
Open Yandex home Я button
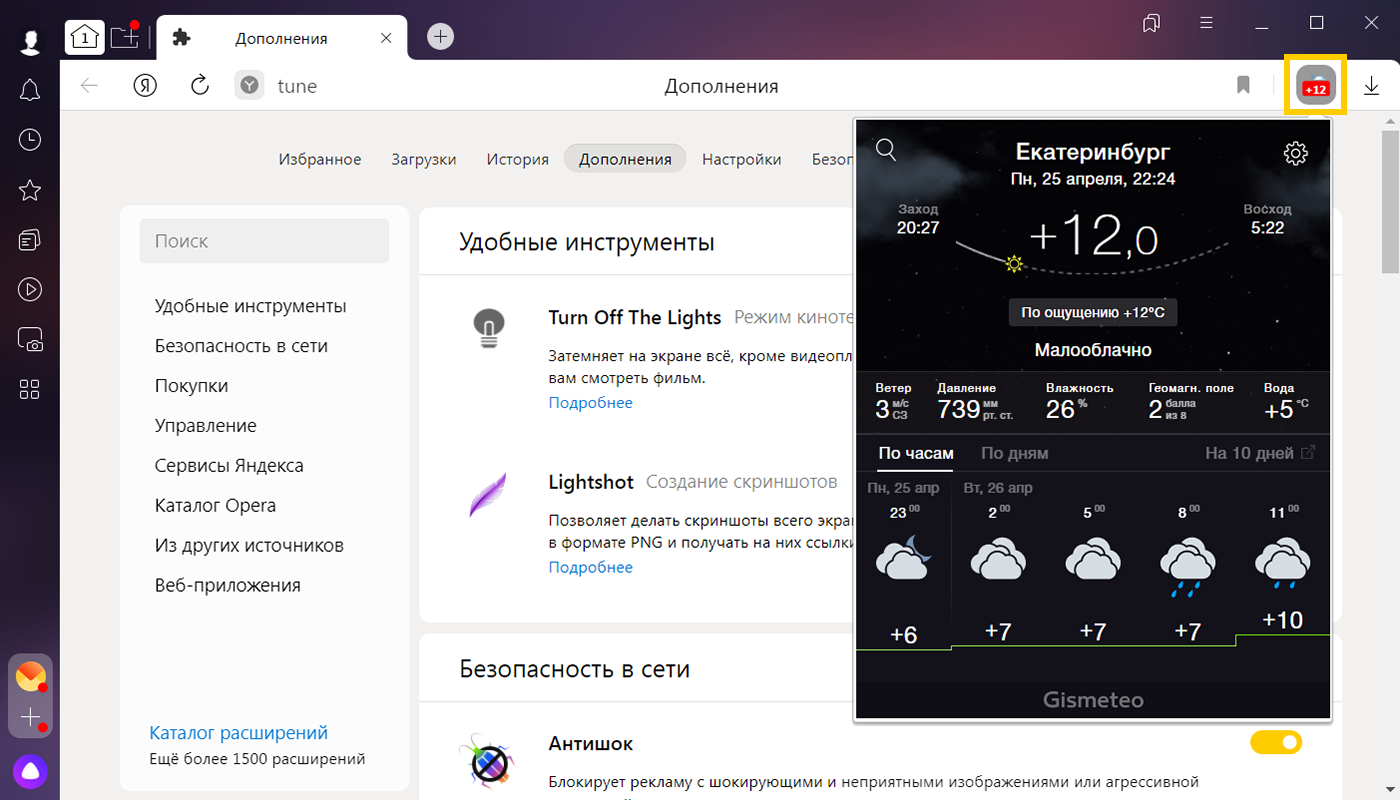tap(146, 85)
